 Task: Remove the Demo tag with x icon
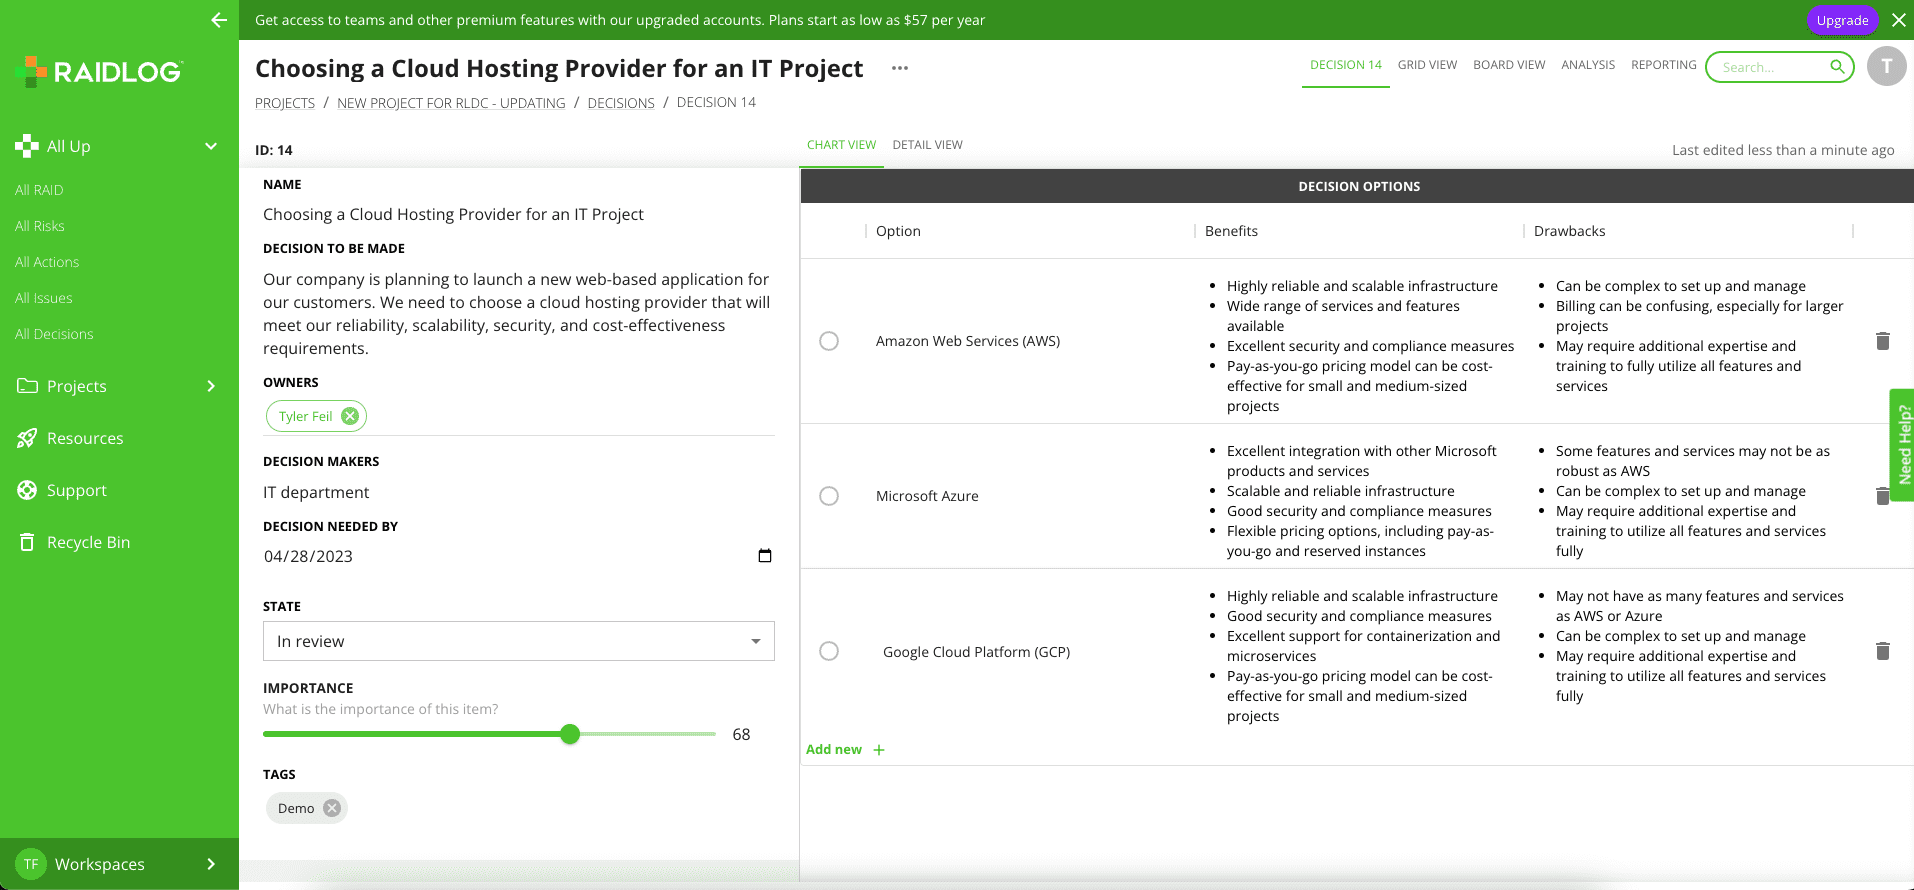click(332, 808)
